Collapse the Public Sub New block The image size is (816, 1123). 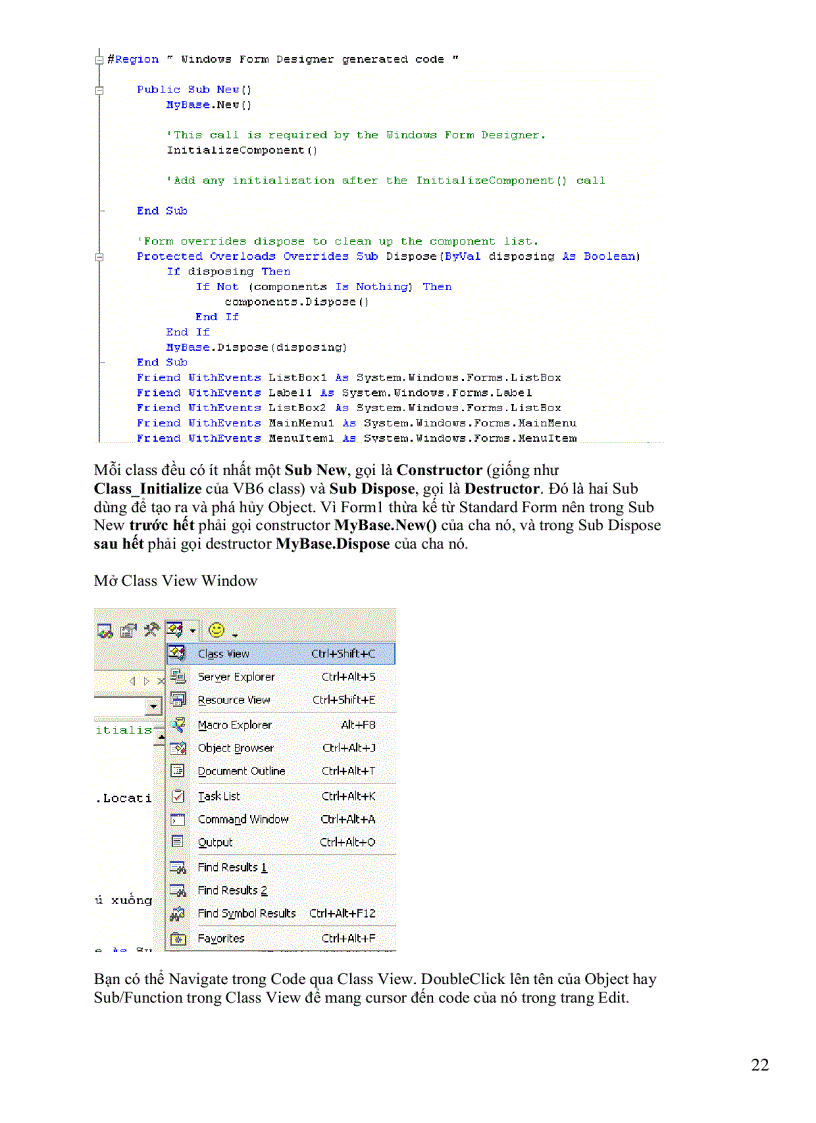(x=99, y=89)
